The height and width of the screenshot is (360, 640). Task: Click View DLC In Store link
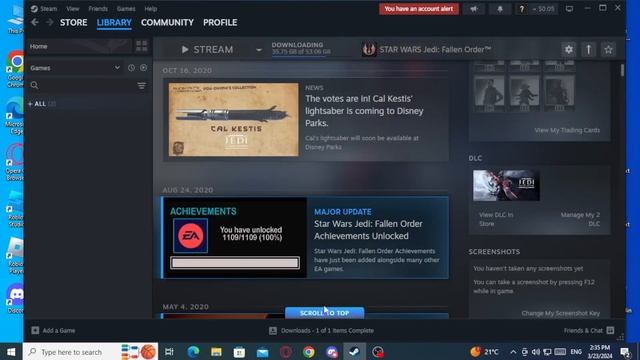tap(496, 219)
